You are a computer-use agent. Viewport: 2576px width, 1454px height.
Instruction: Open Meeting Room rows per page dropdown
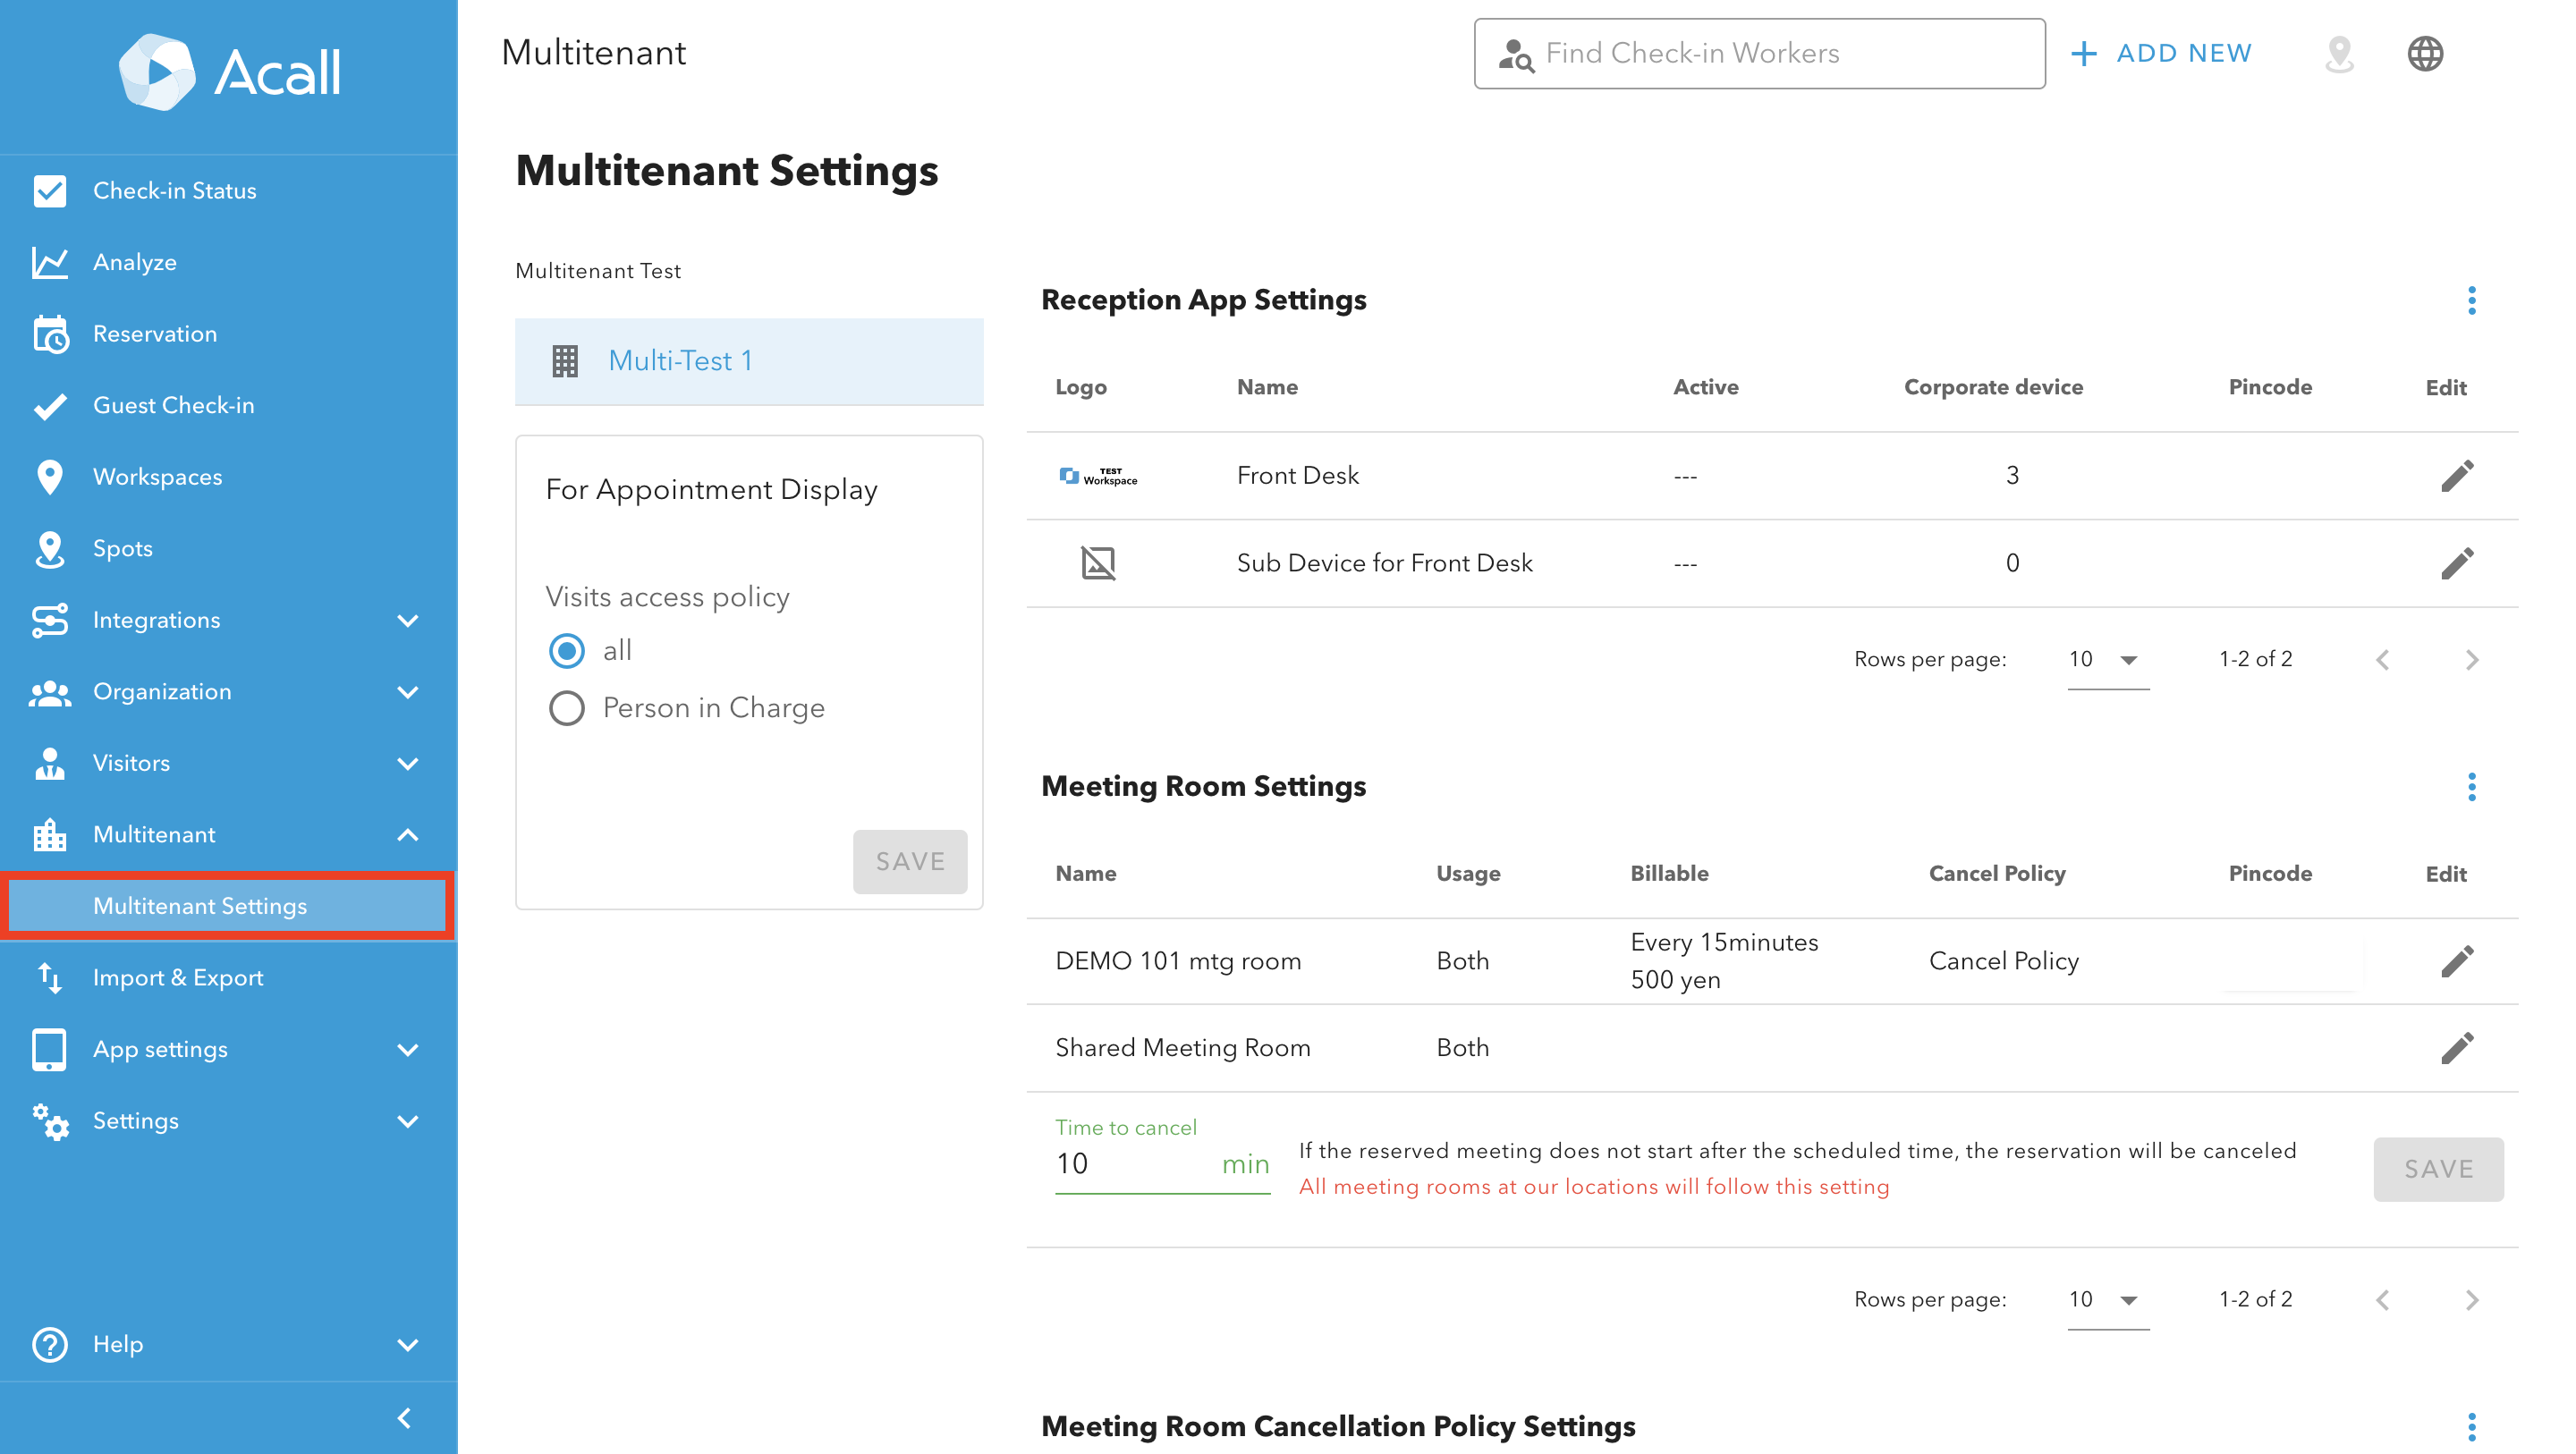click(x=2107, y=1300)
